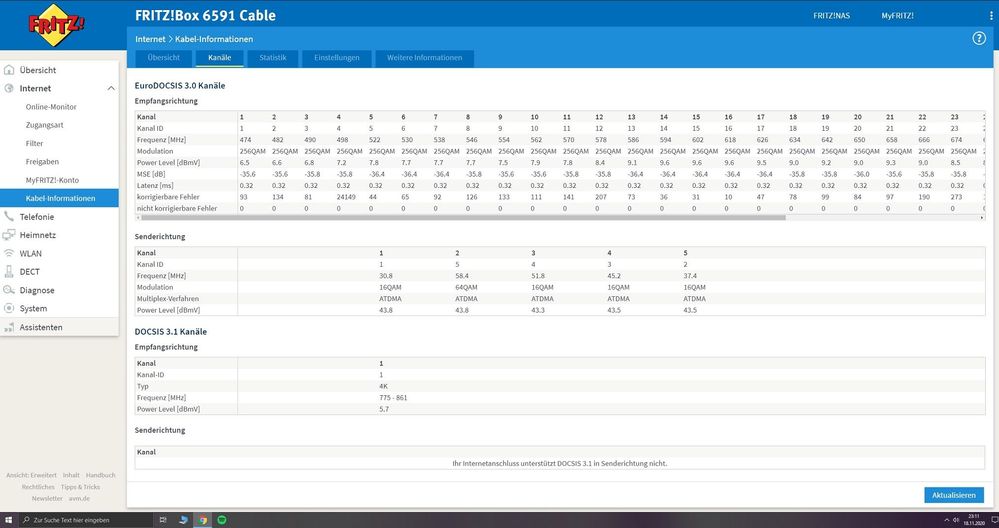This screenshot has height=528, width=999.
Task: Open the Chrome taskbar icon
Action: tap(203, 520)
